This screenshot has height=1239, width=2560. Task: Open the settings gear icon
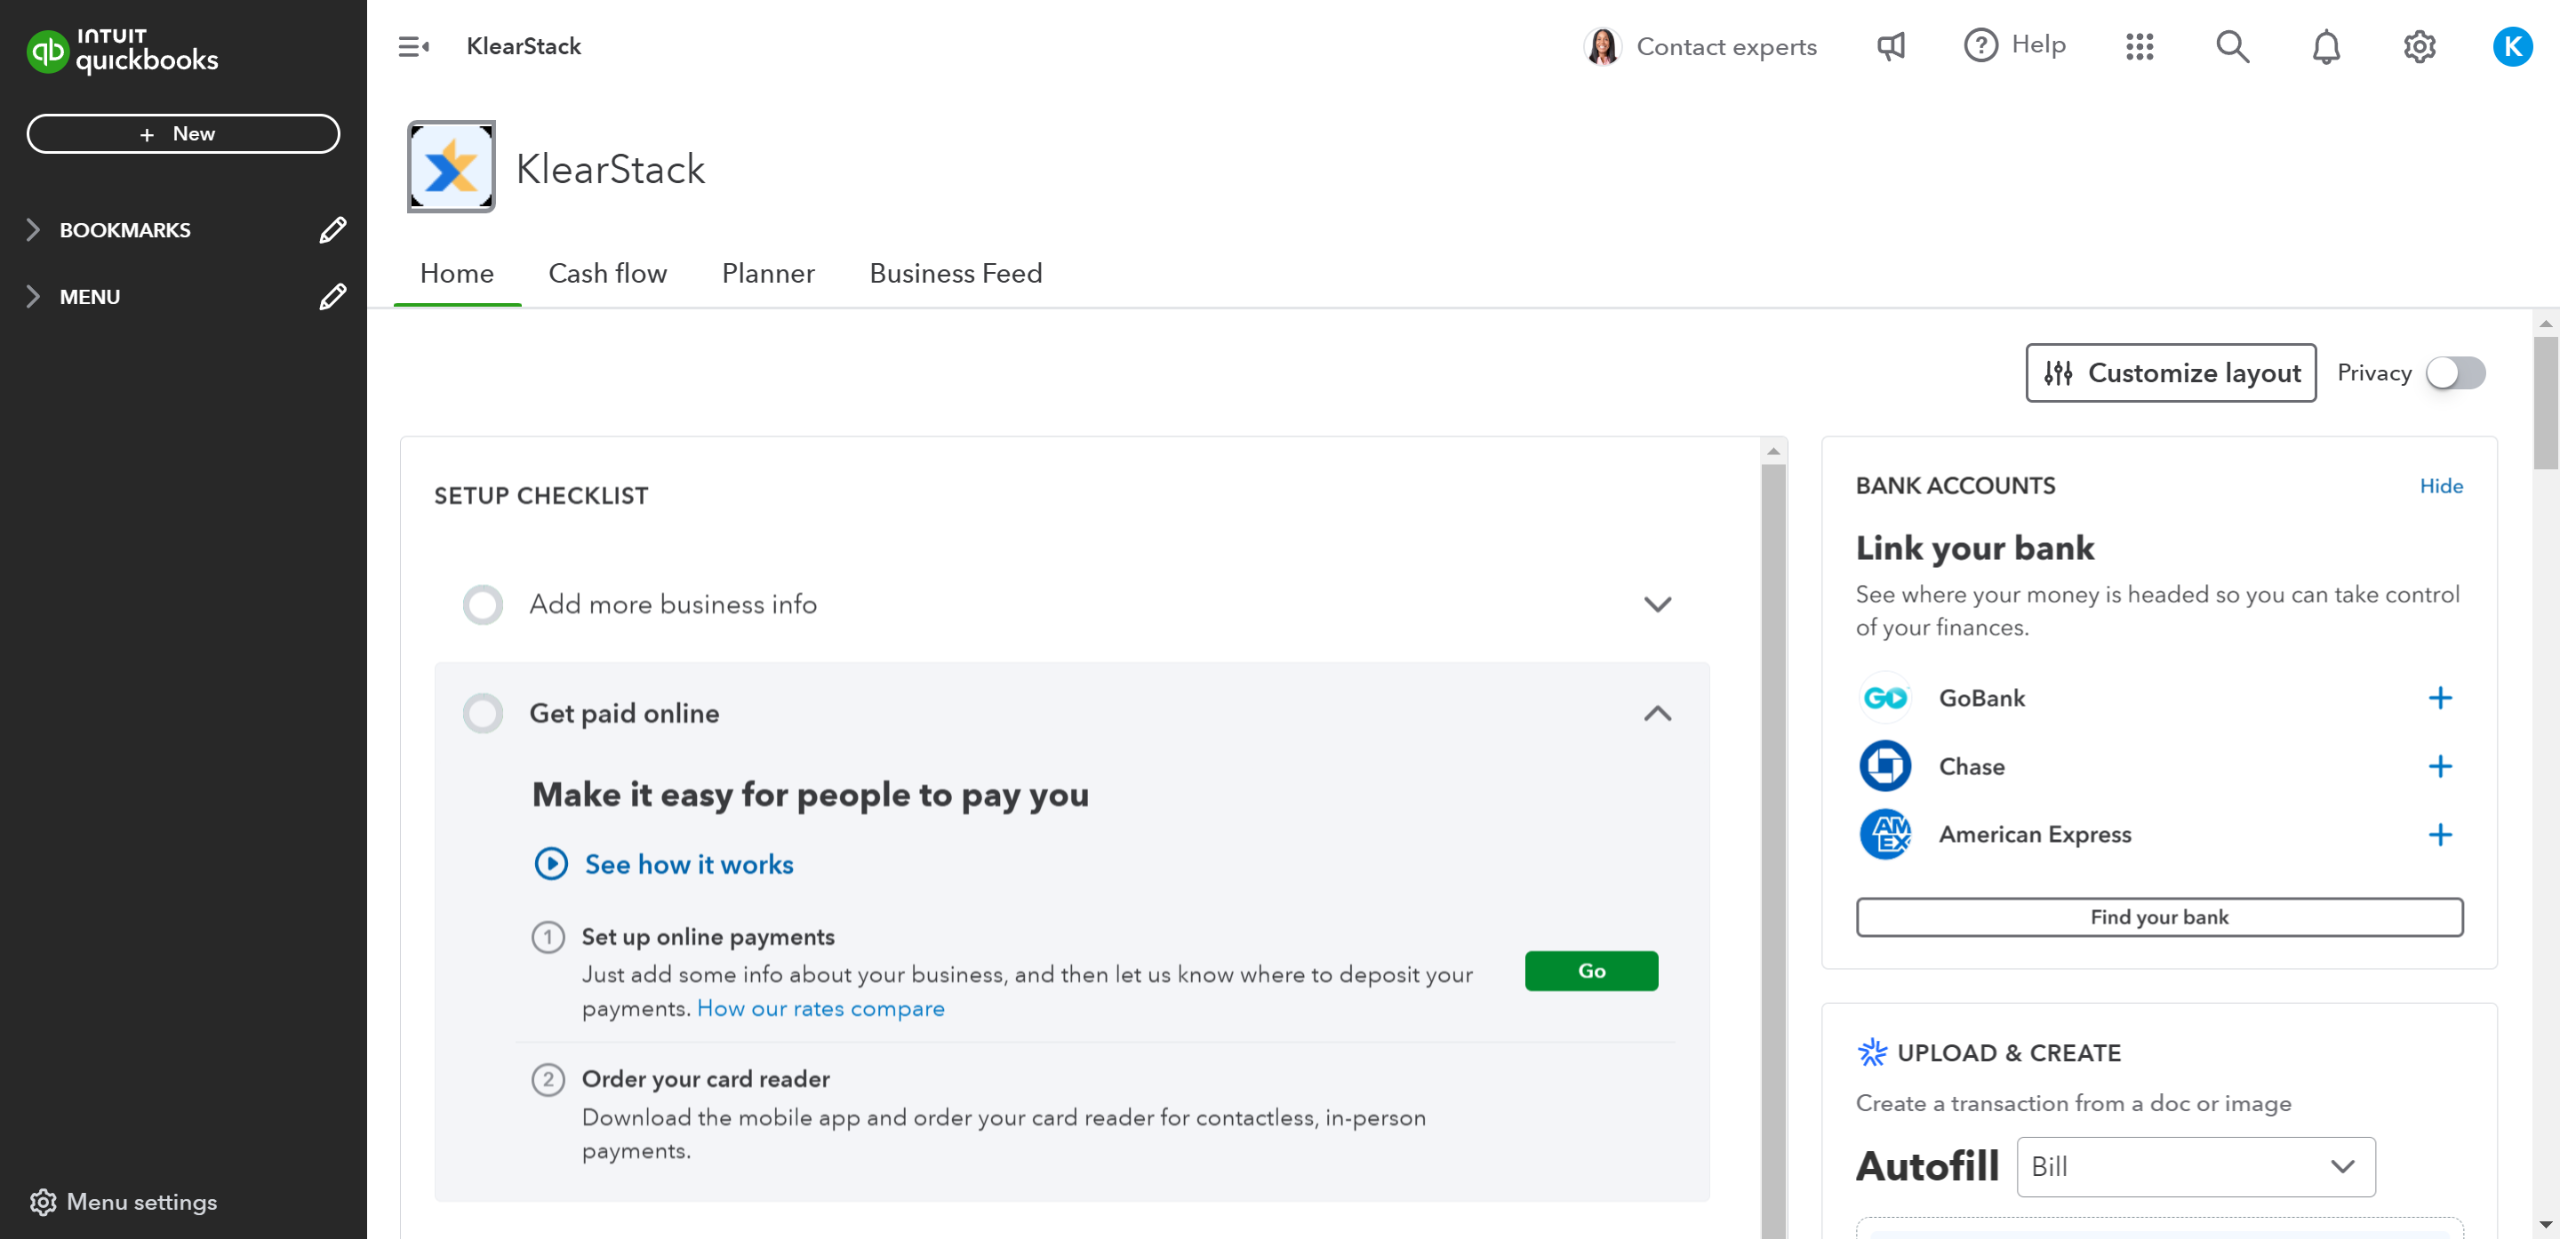pyautogui.click(x=2419, y=47)
